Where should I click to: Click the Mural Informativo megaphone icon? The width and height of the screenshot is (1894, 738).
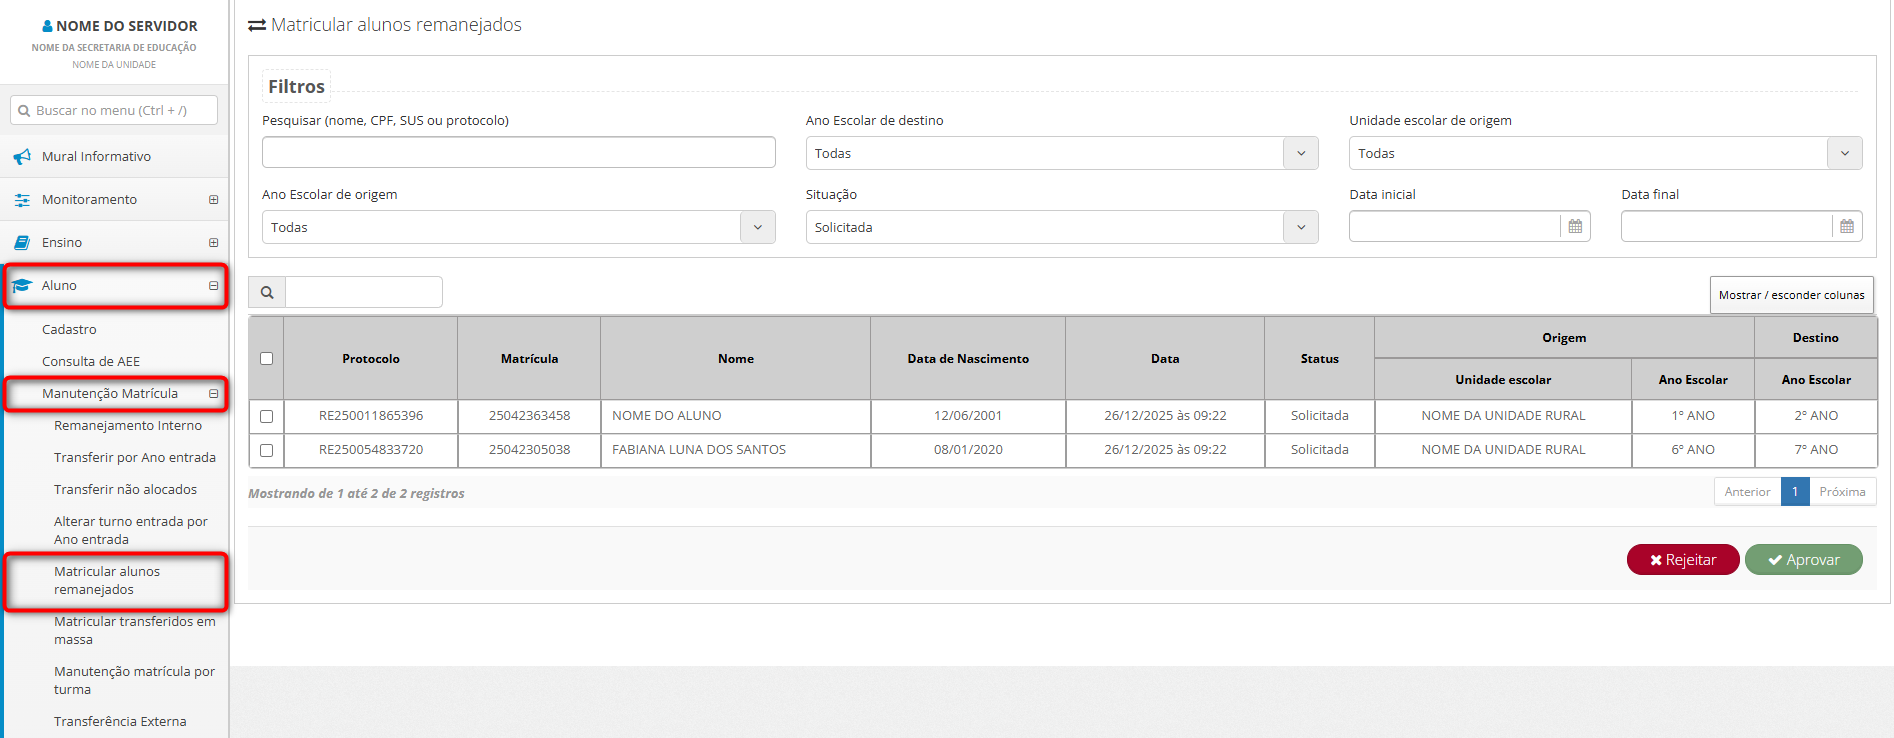(x=22, y=157)
